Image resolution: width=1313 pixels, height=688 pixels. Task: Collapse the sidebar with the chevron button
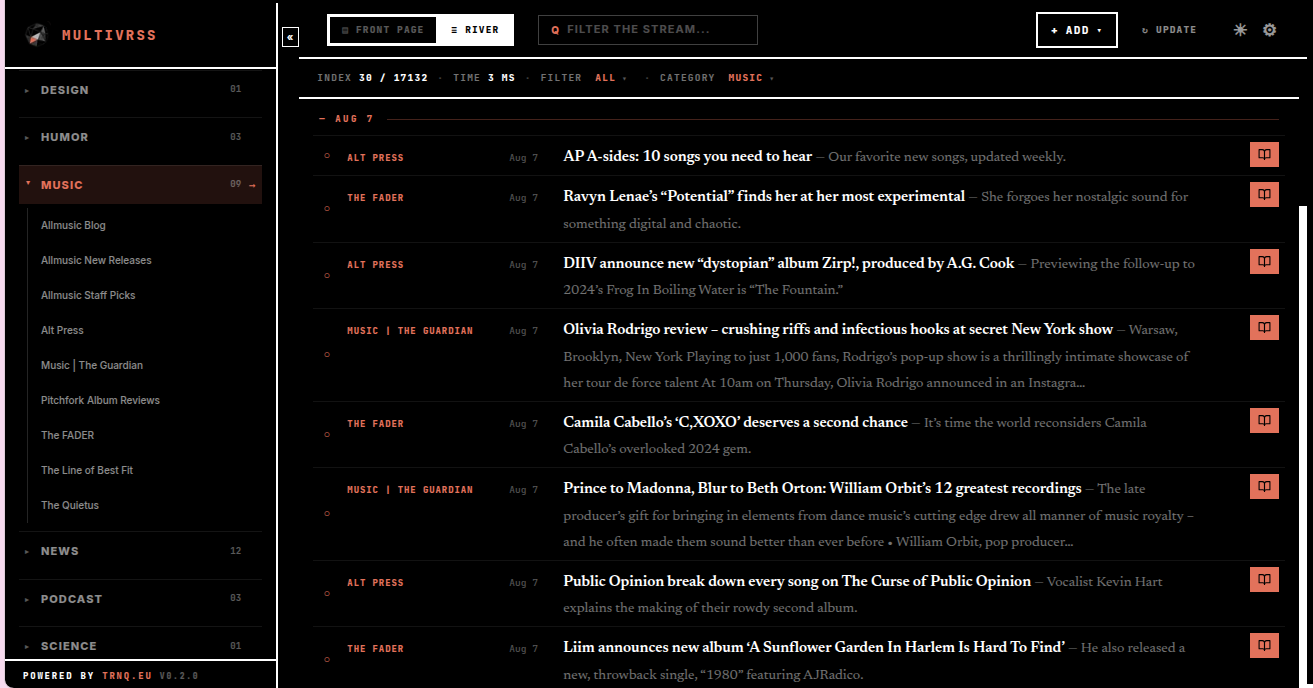tap(290, 37)
